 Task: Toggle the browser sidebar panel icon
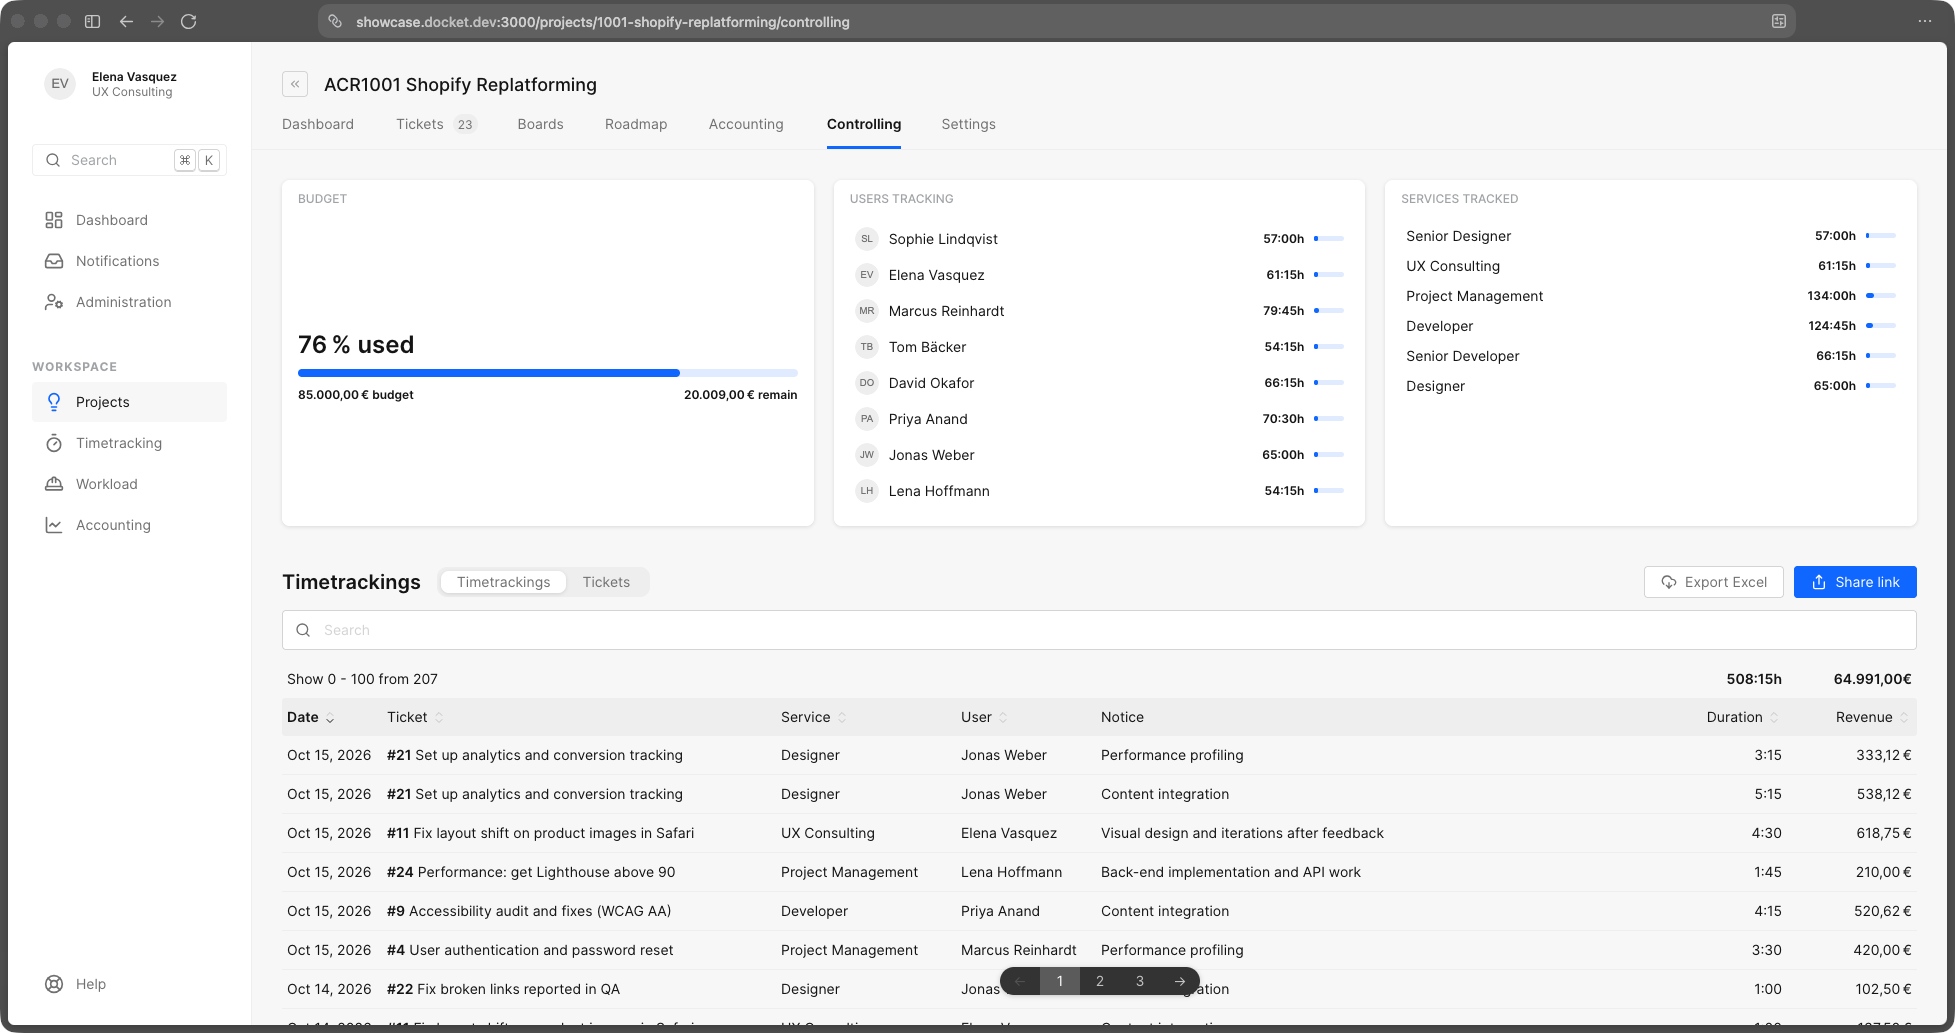[x=92, y=21]
